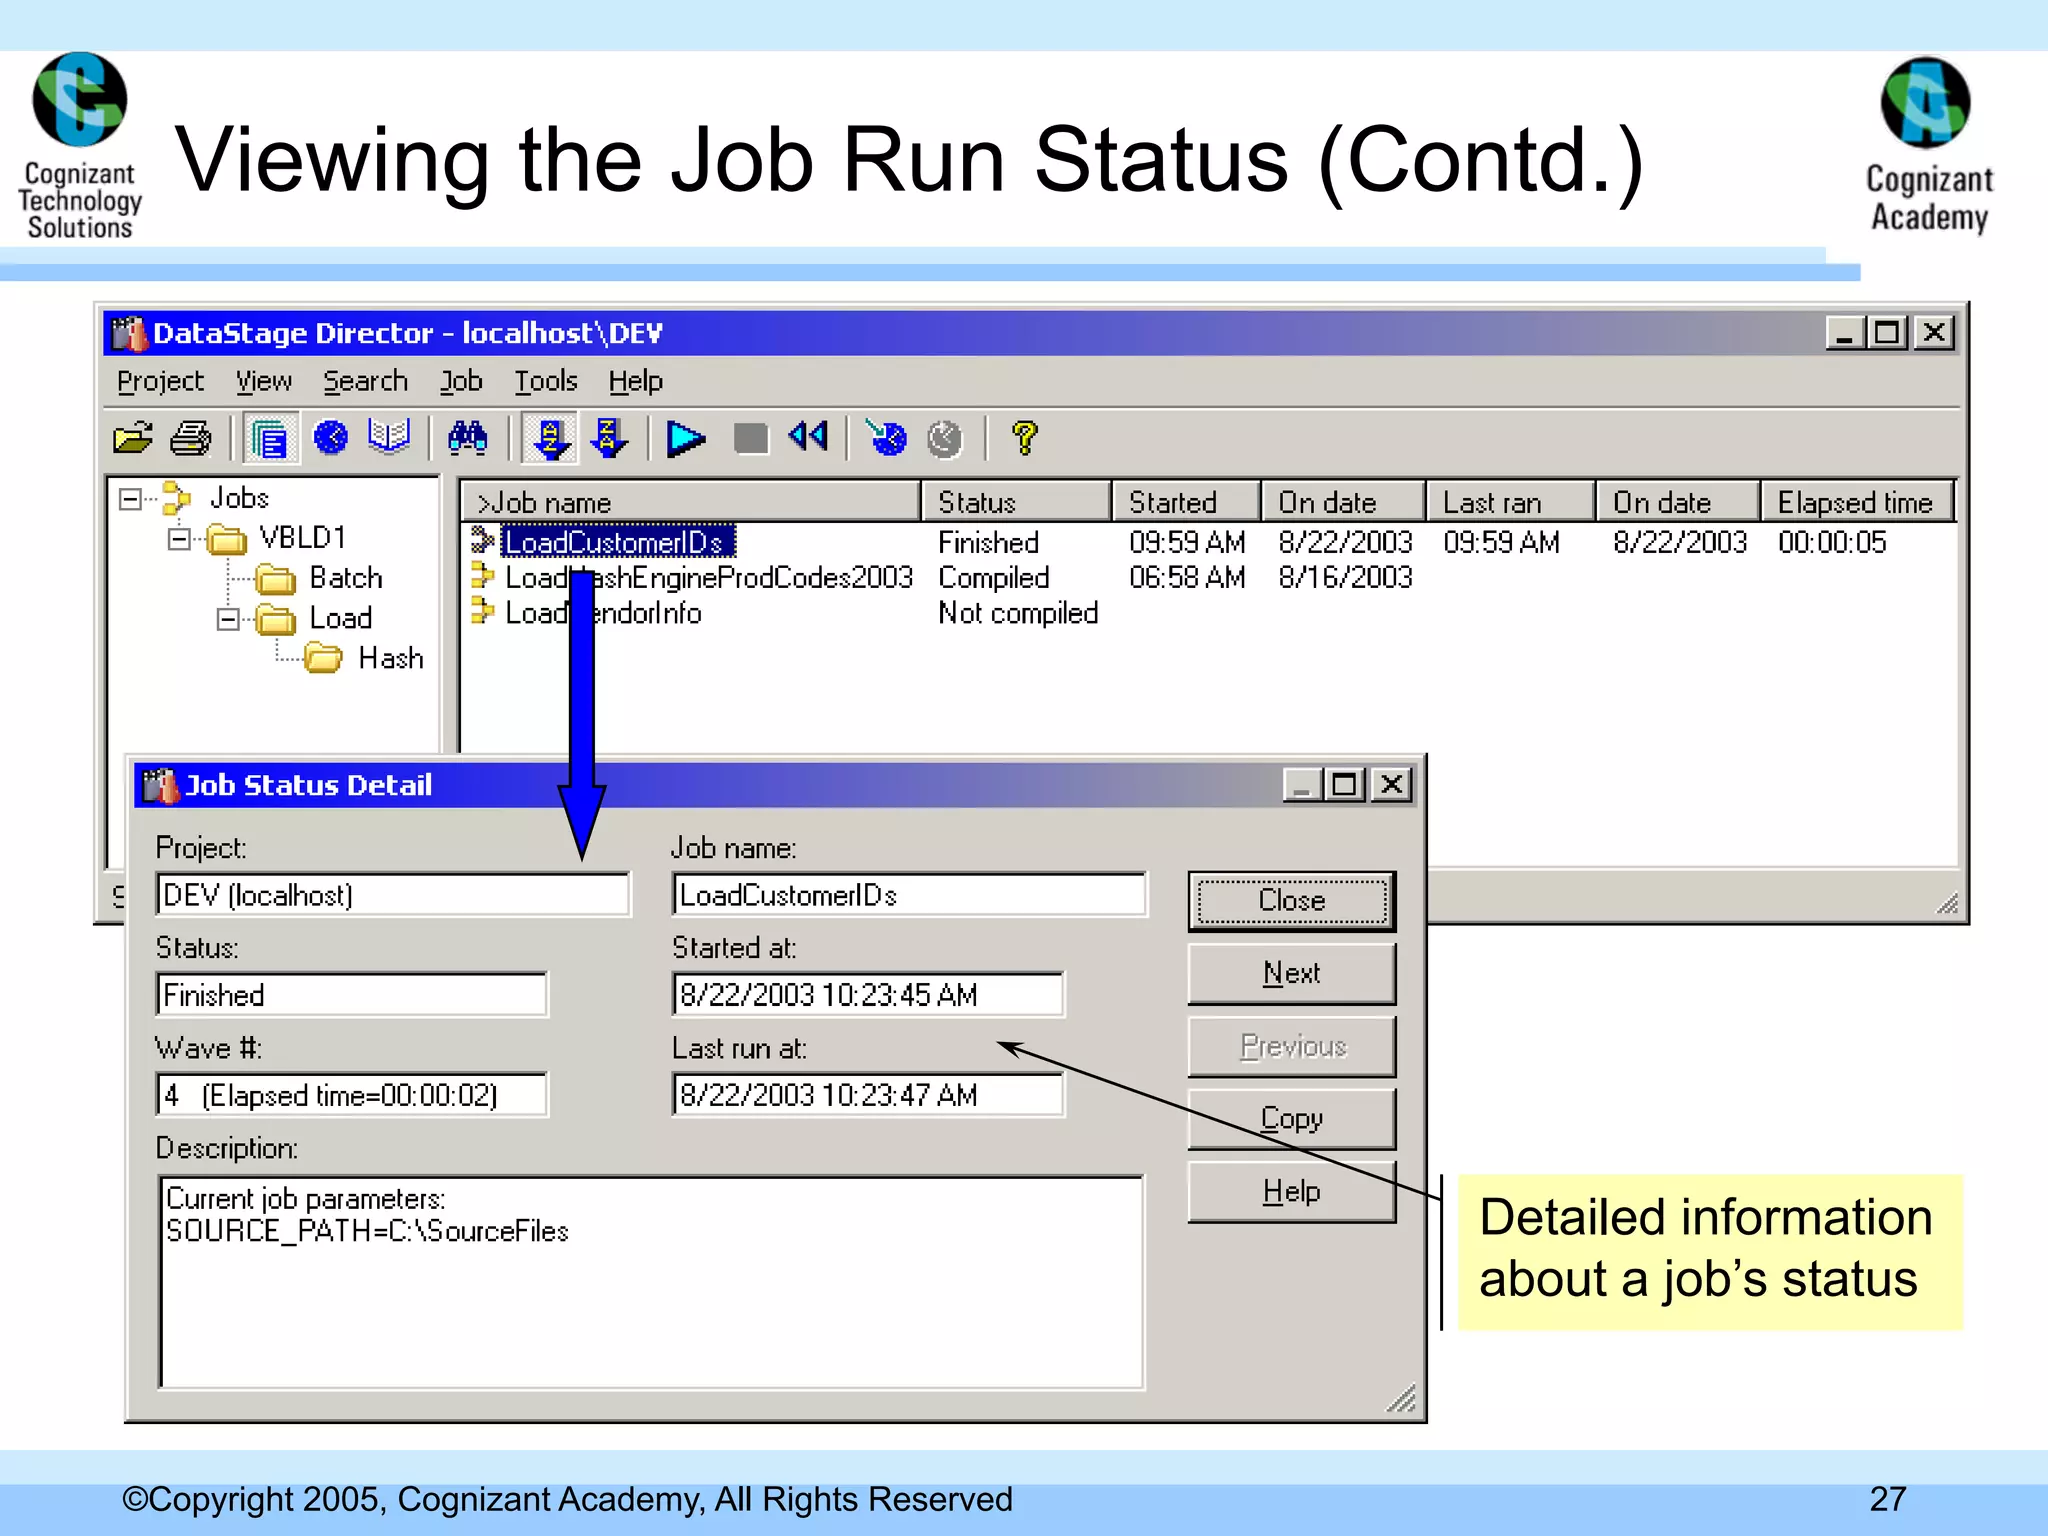Open the Job Log book icon

tap(388, 436)
